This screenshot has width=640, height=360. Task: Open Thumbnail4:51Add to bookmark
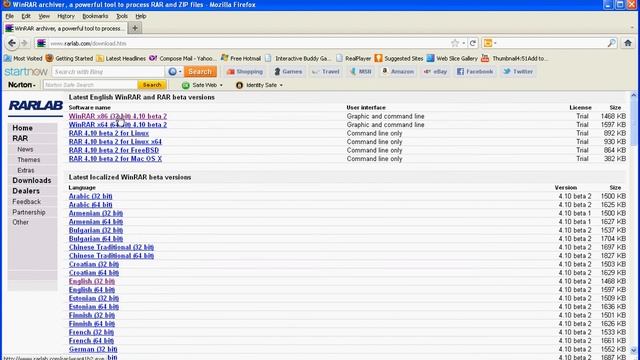click(514, 58)
